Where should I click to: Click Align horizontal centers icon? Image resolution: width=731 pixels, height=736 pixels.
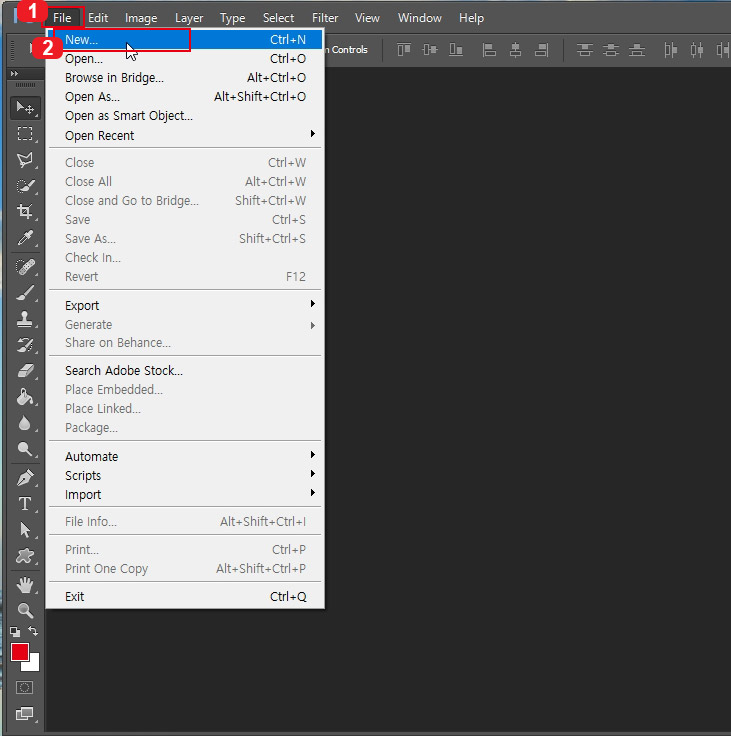pyautogui.click(x=516, y=49)
